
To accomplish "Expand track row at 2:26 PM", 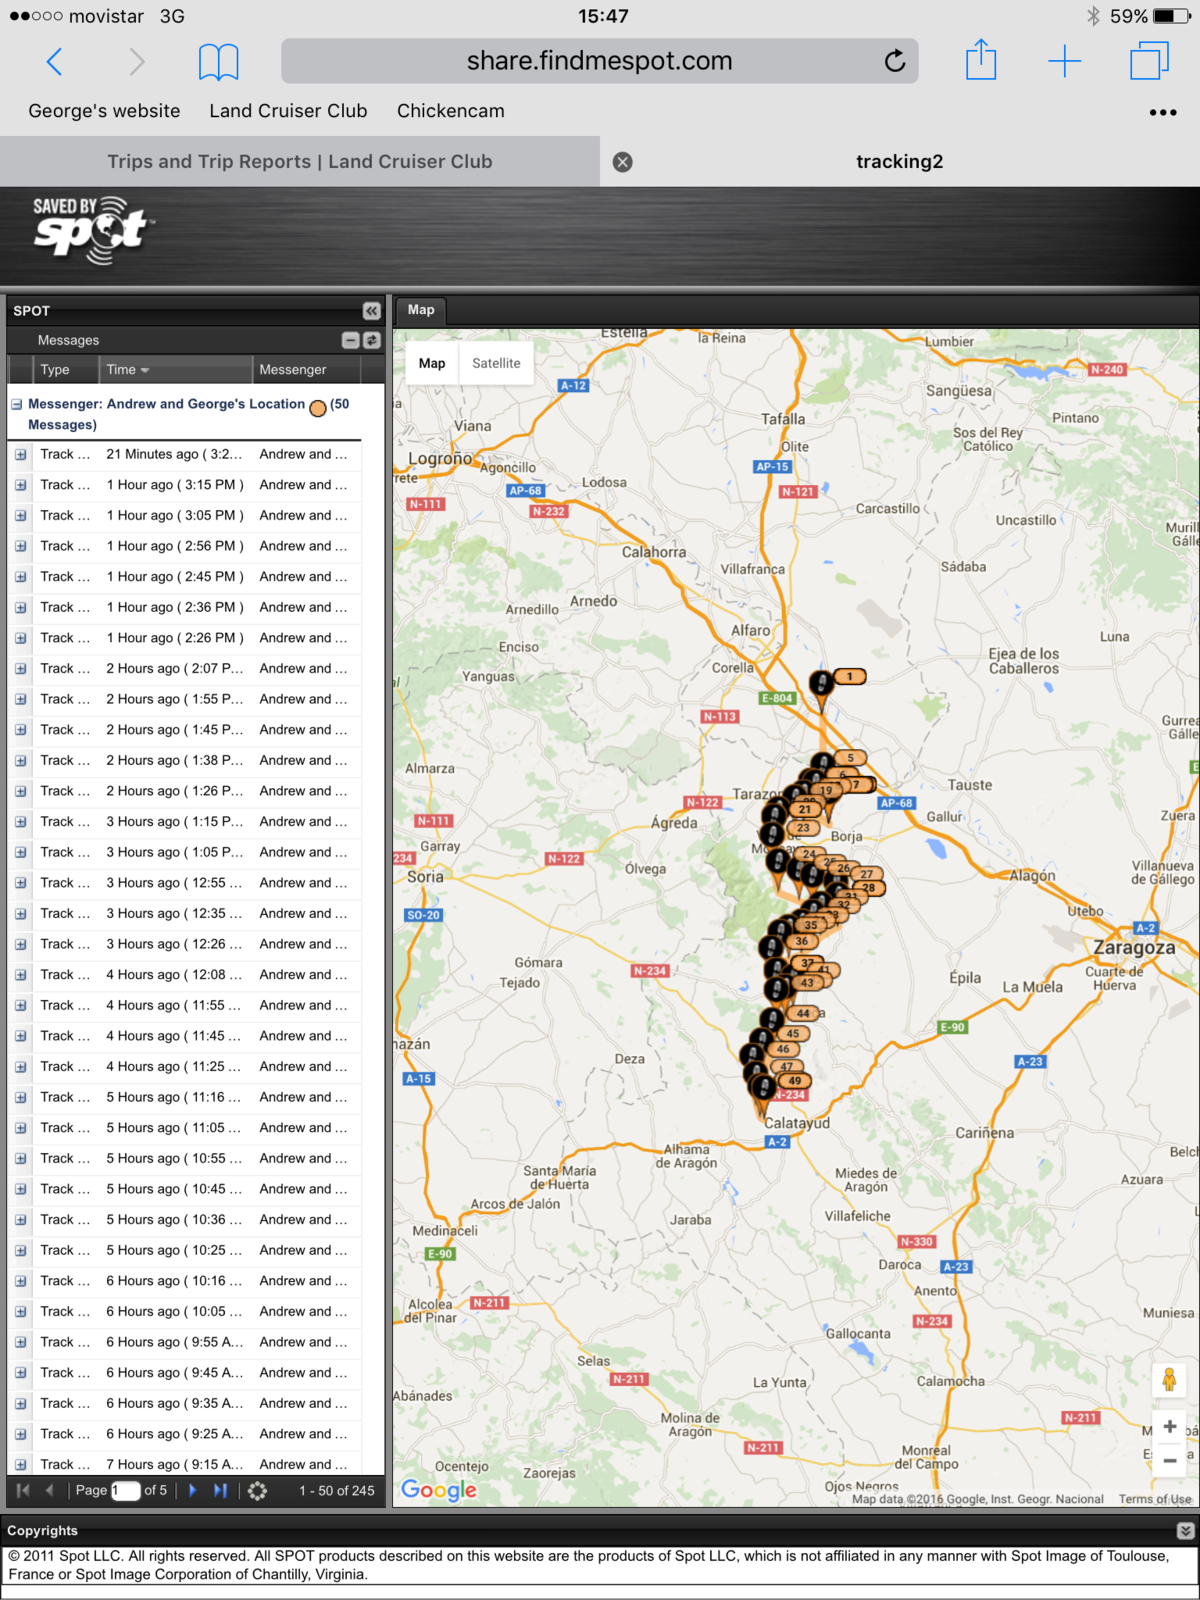I will [x=20, y=638].
